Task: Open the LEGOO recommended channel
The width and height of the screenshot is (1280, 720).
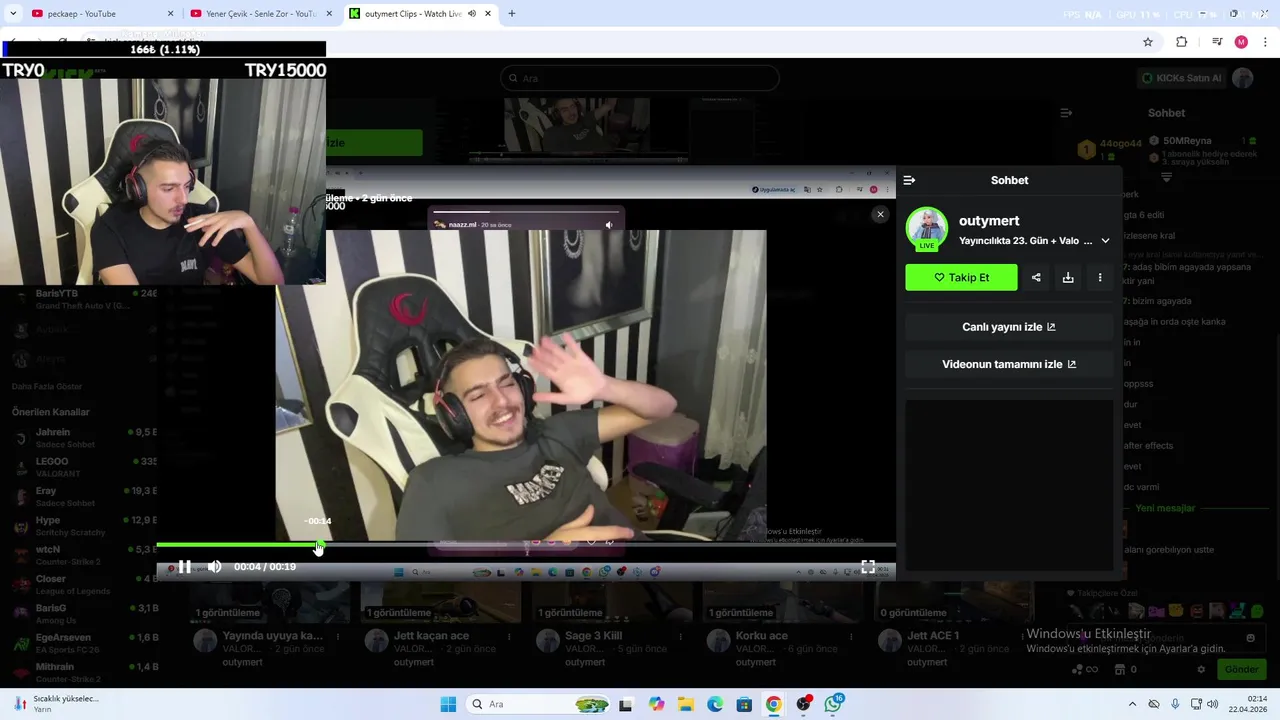Action: [84, 467]
